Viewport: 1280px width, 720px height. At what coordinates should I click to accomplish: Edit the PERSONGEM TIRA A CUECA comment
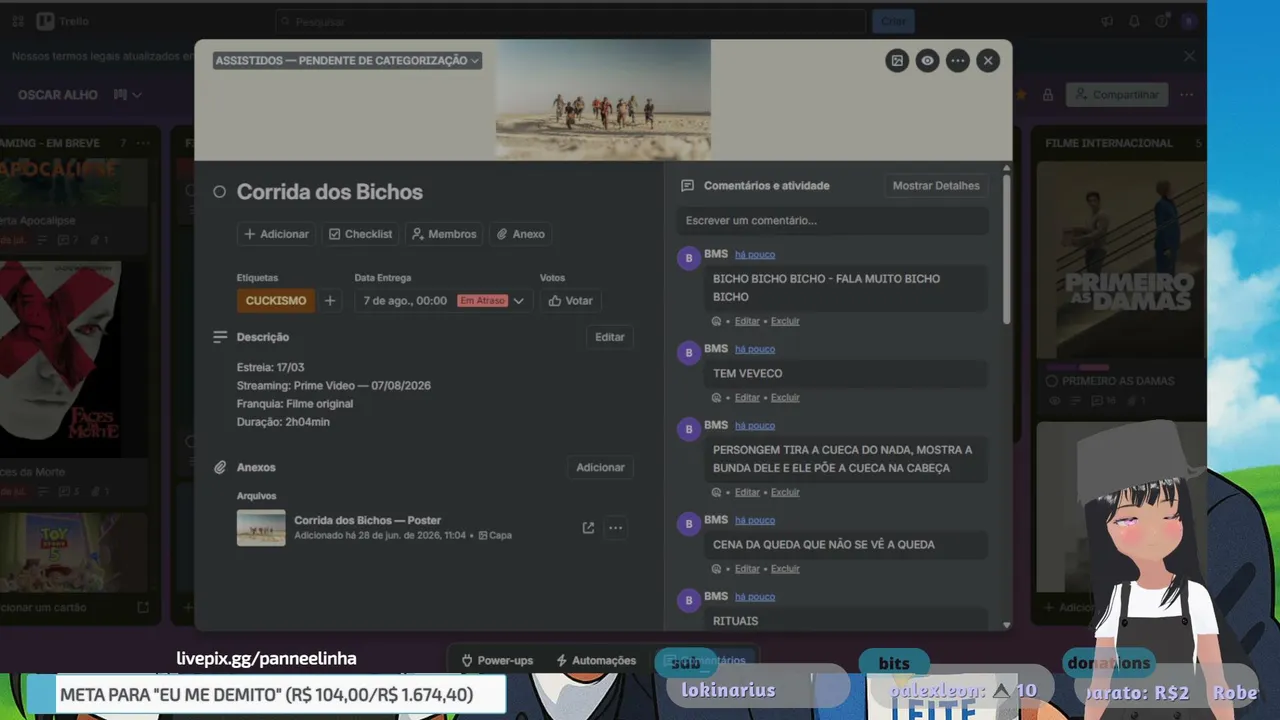click(747, 492)
